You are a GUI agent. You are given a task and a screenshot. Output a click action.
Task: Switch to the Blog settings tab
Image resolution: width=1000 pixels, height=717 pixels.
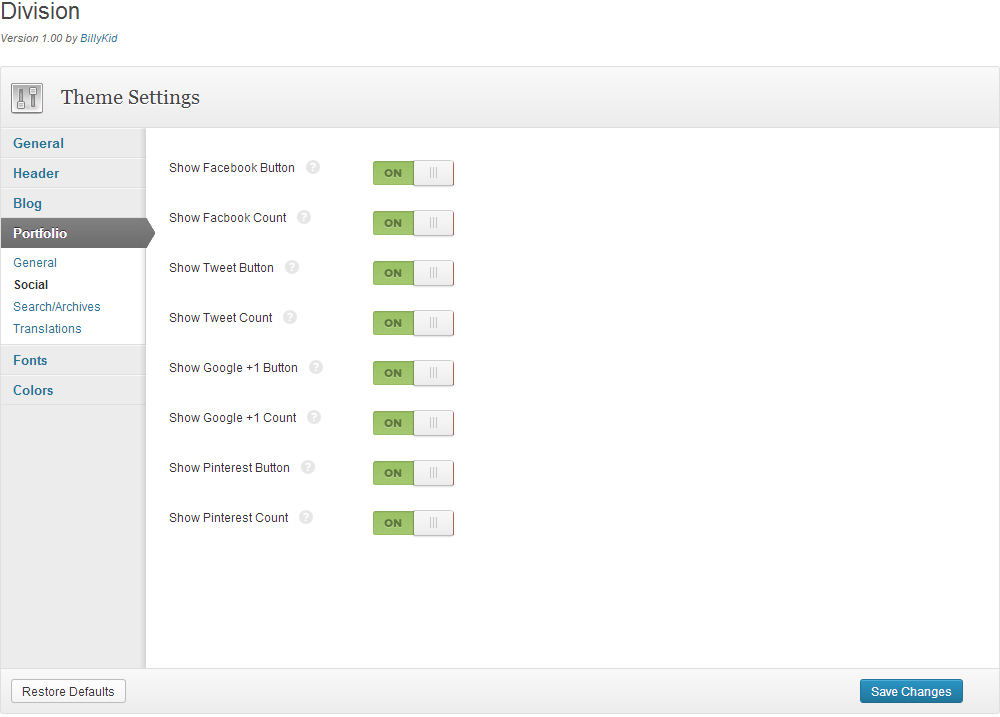pos(73,203)
